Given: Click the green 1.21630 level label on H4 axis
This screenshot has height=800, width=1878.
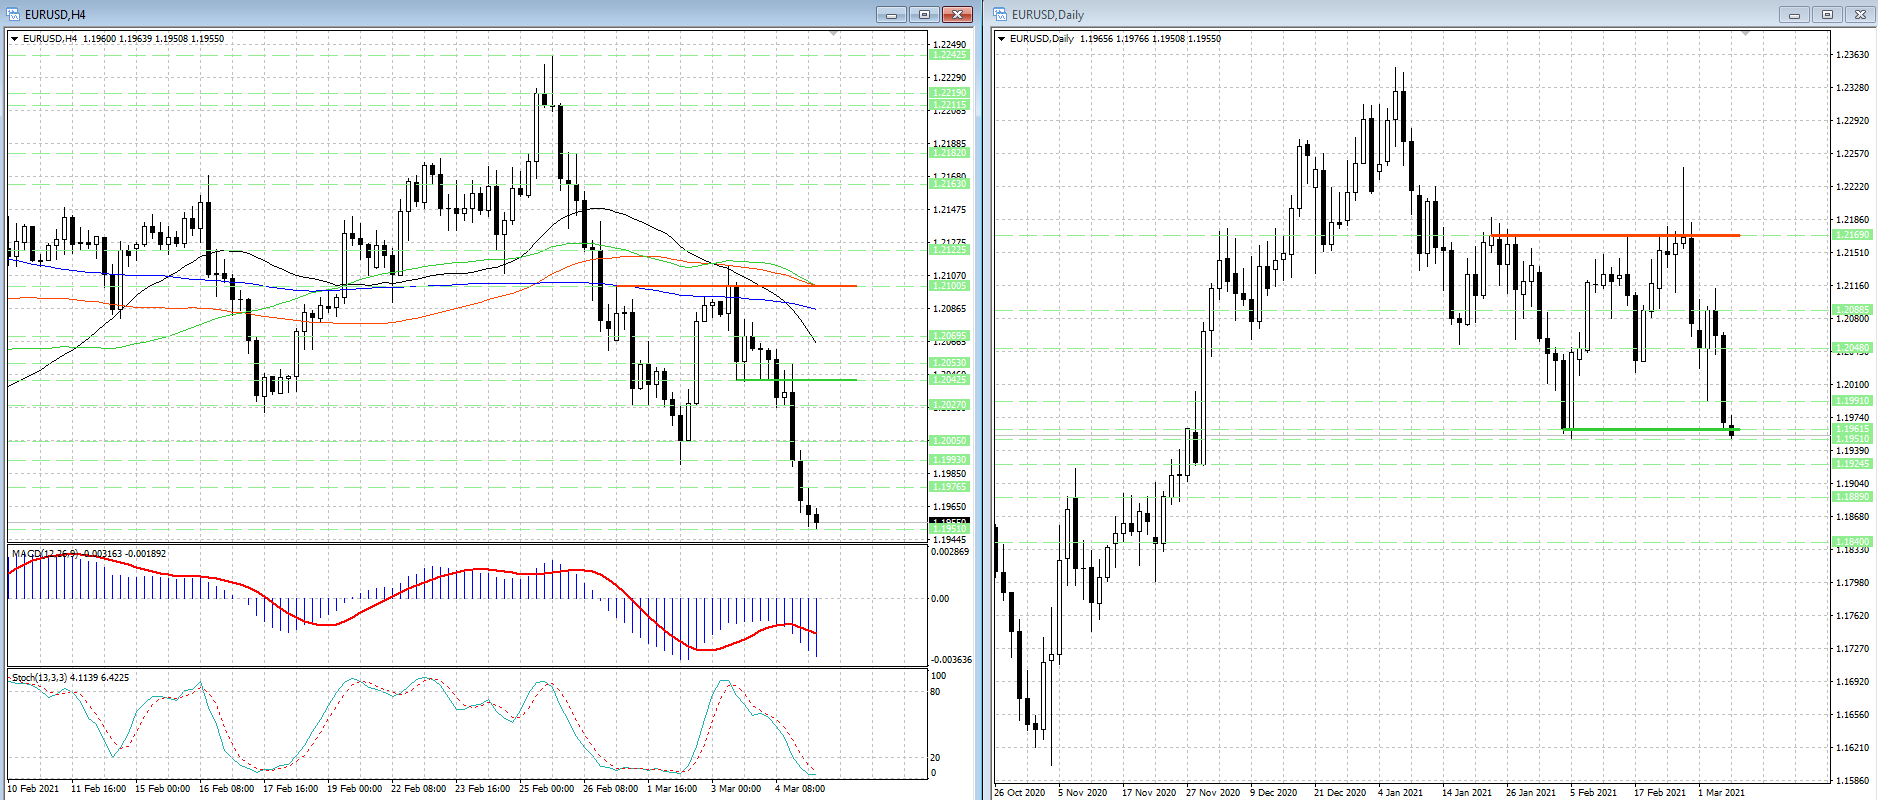Looking at the screenshot, I should (949, 184).
